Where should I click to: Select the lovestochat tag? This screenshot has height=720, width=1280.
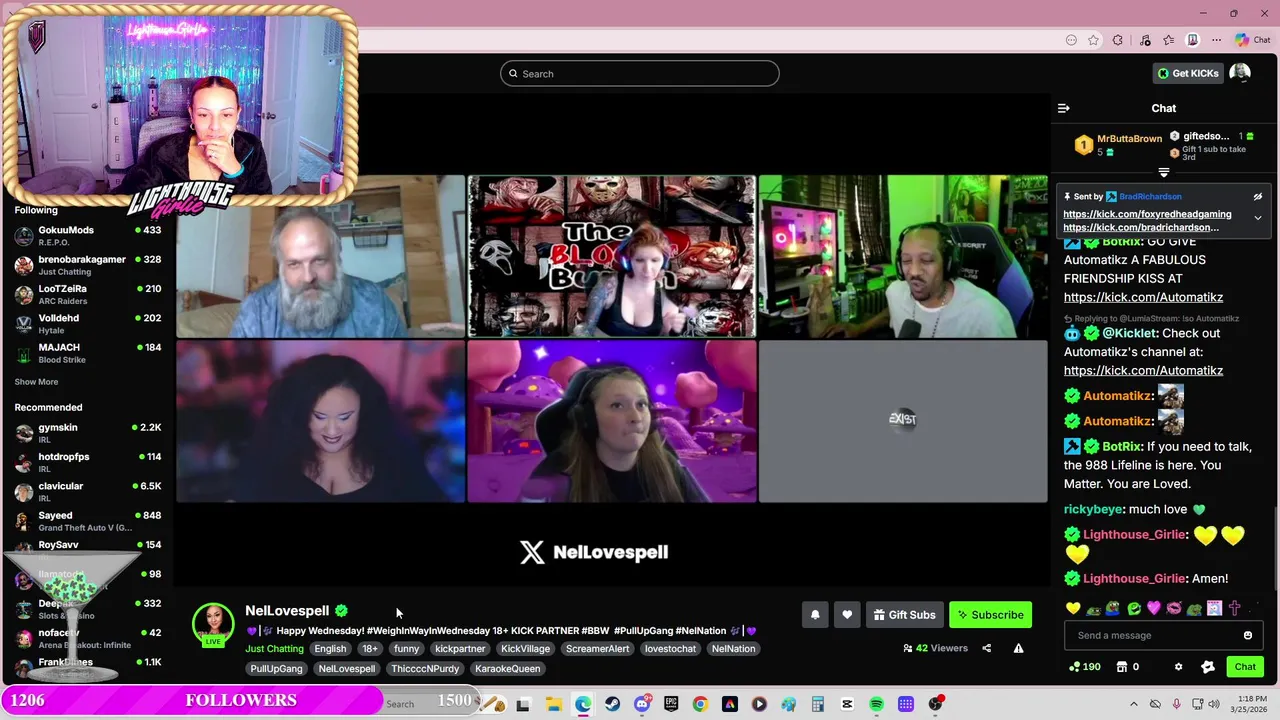pos(670,649)
